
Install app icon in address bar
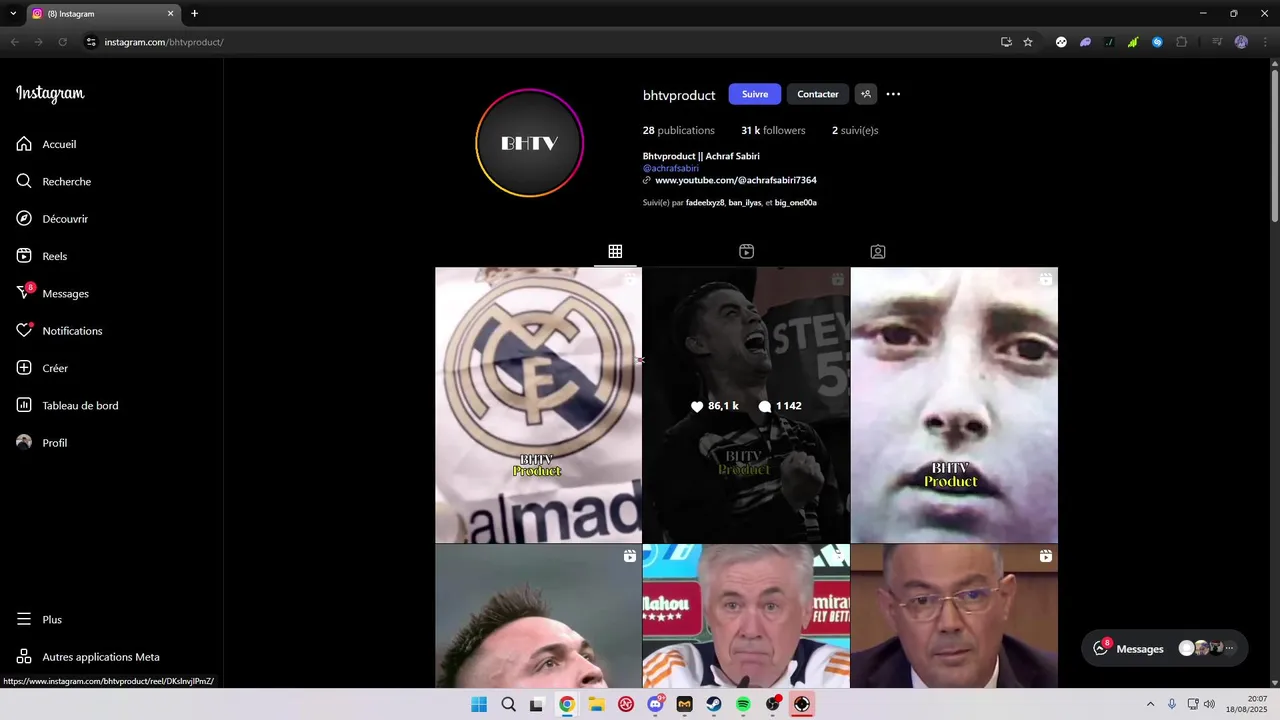point(1006,42)
